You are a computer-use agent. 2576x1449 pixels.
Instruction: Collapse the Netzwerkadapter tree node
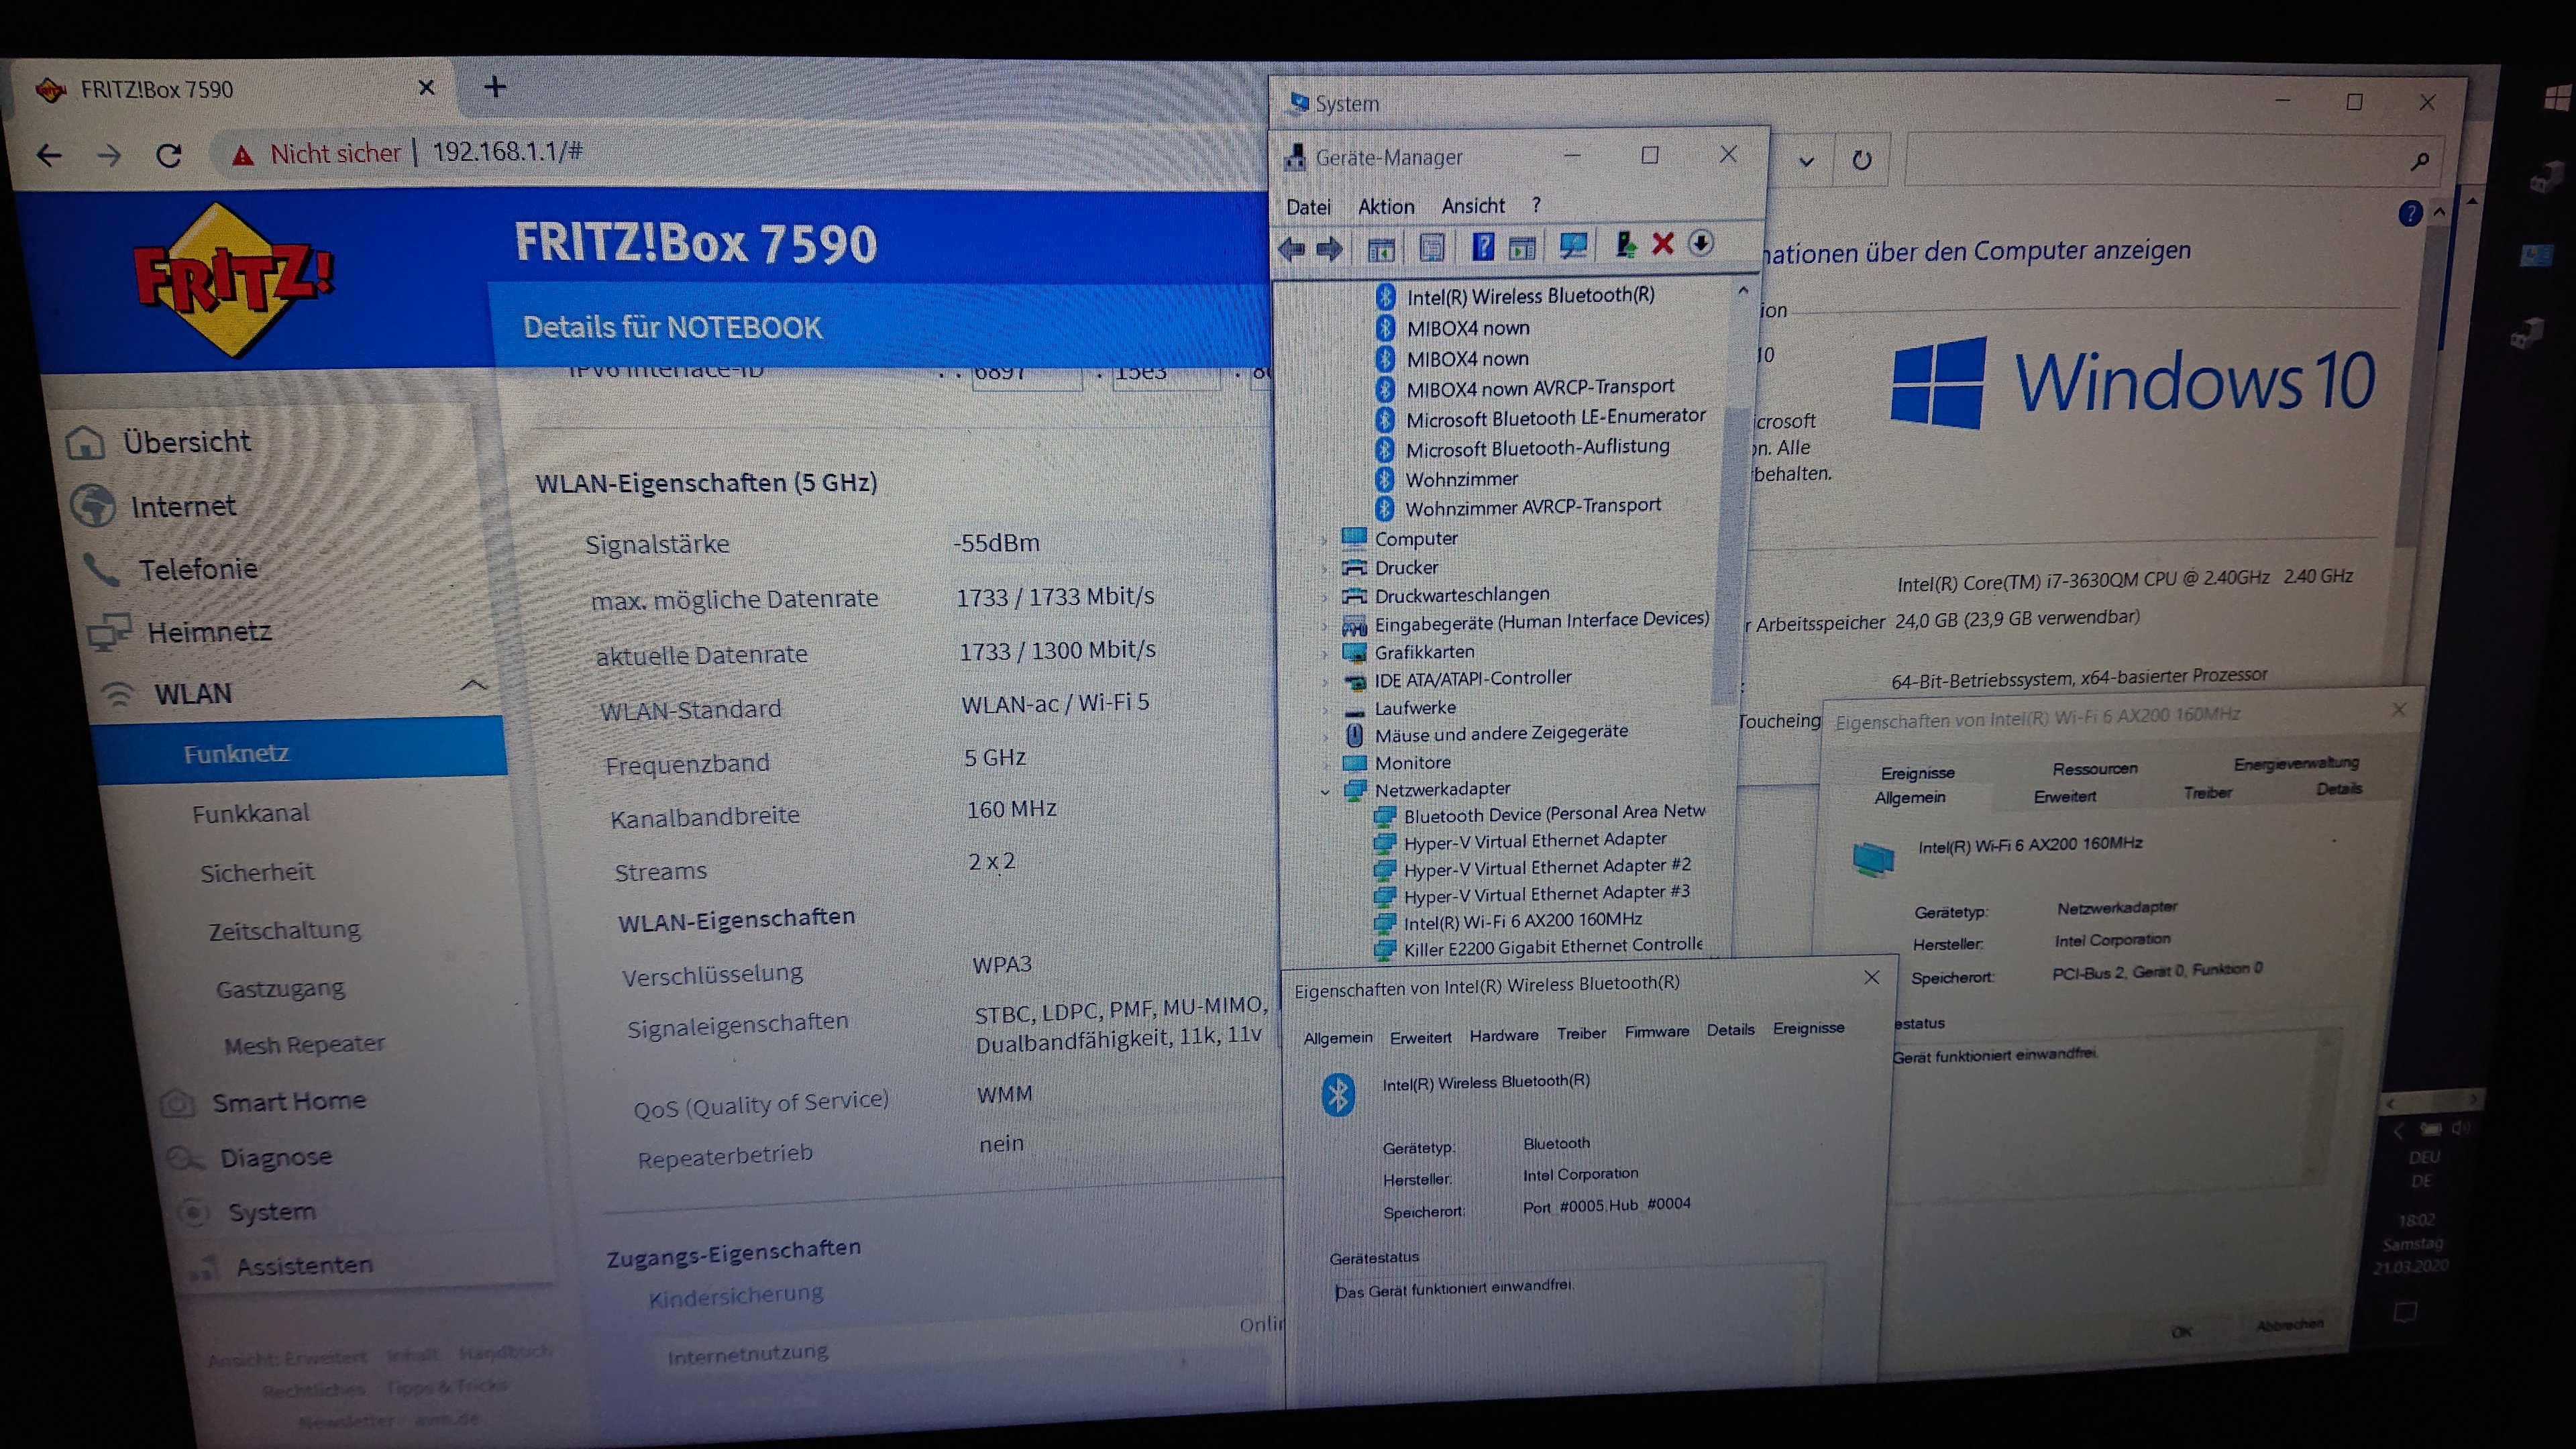[1325, 791]
